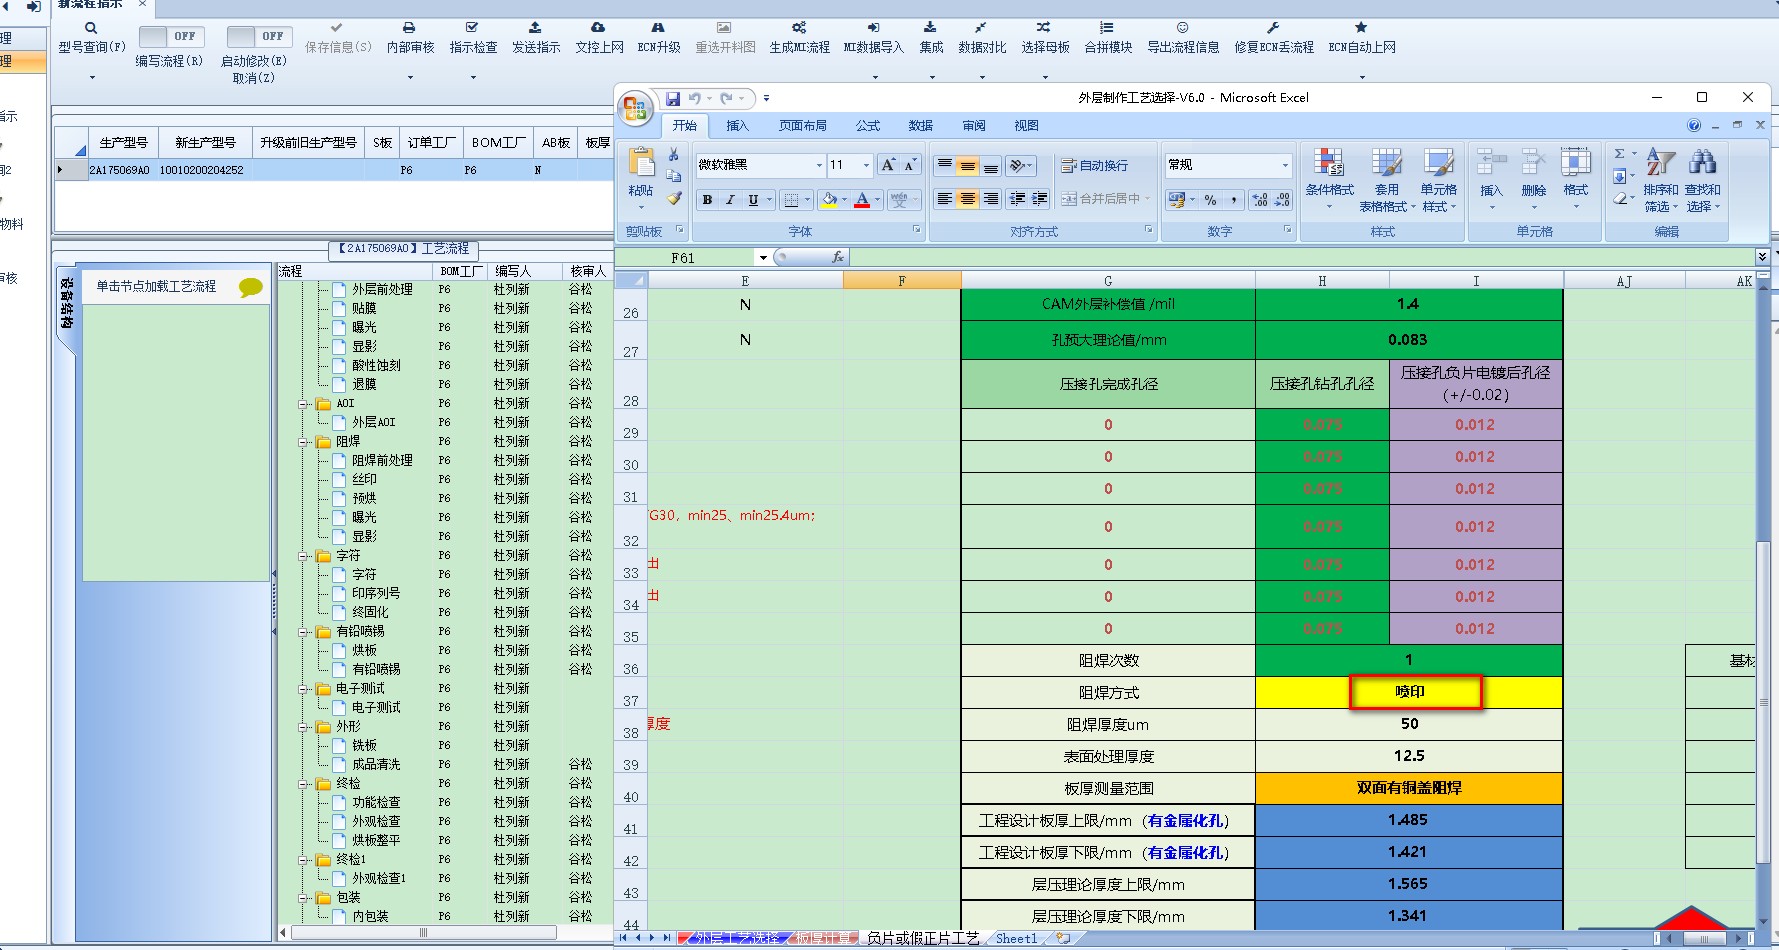Open the 负片或假正片工艺 sheet tab

pyautogui.click(x=923, y=938)
